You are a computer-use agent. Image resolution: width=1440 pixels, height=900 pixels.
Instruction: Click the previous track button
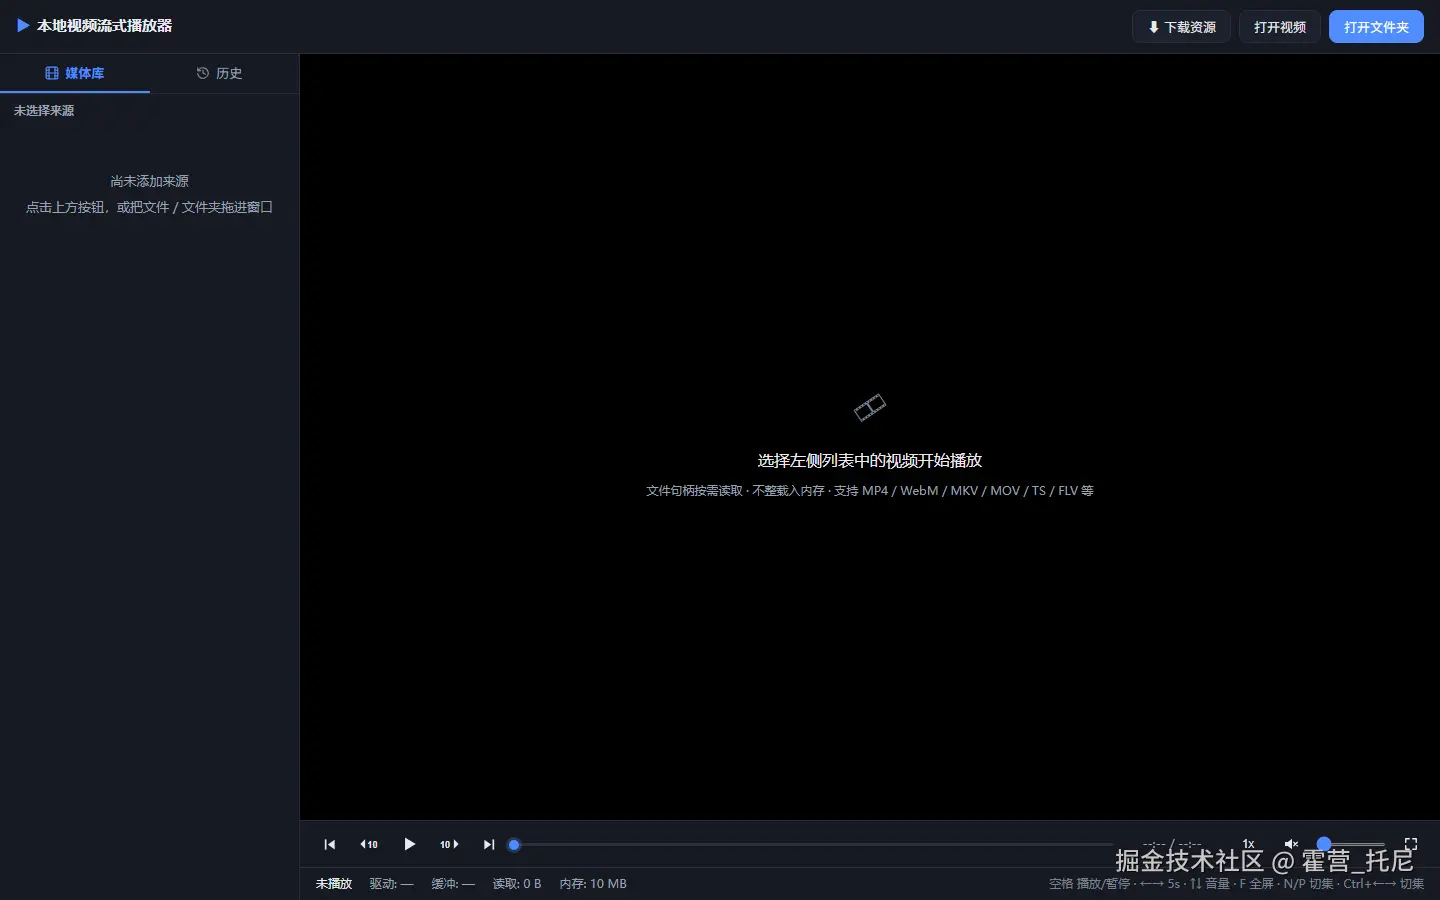point(329,845)
